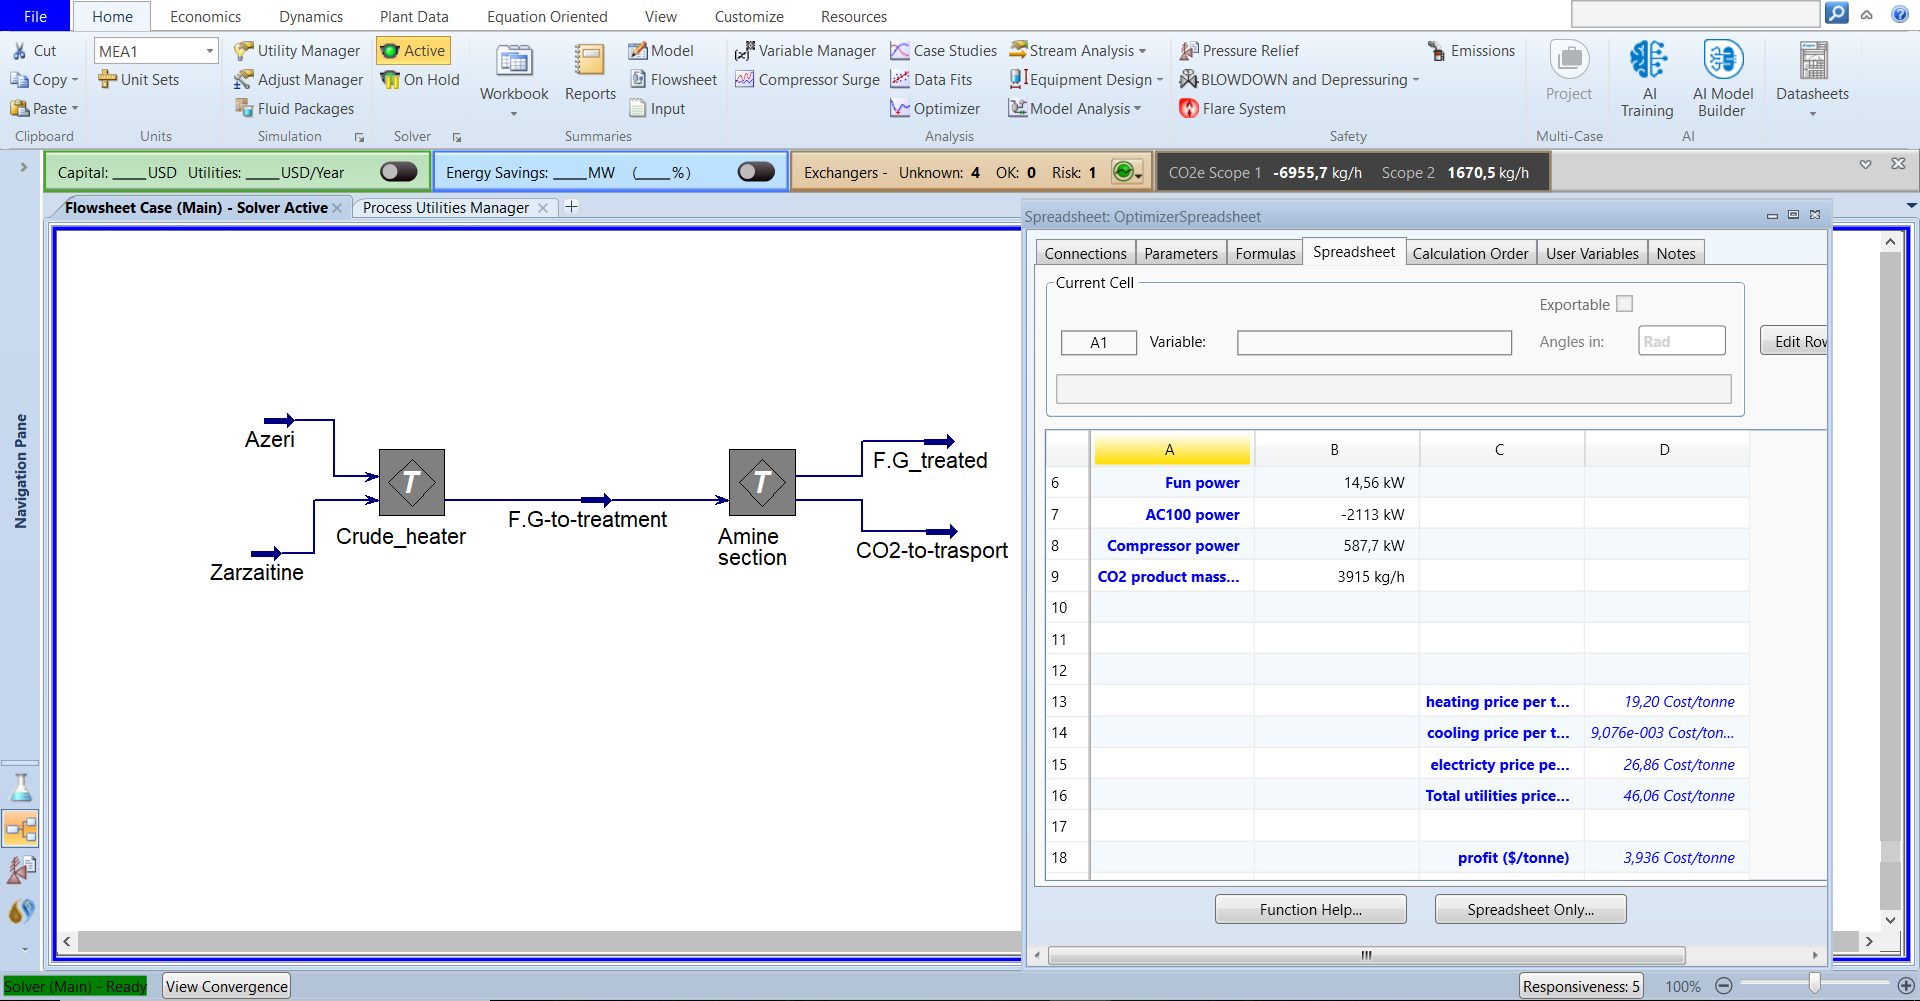Click the Variable input field
This screenshot has width=1920, height=1001.
[x=1374, y=343]
